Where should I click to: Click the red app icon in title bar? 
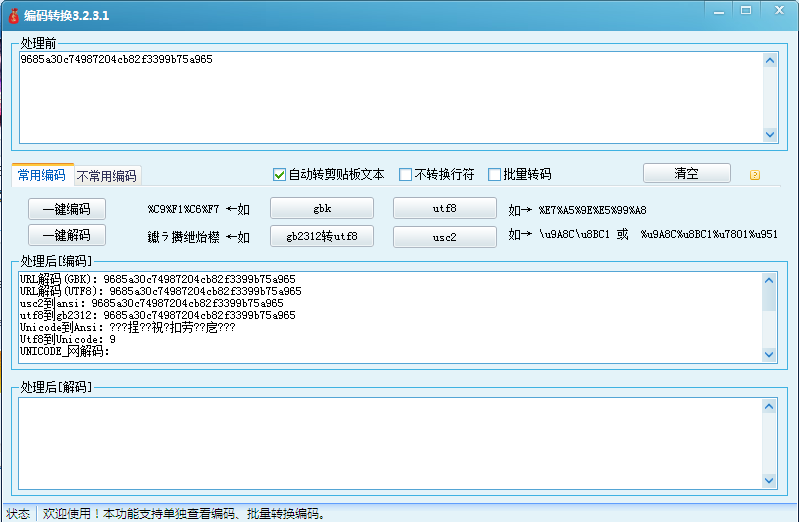pyautogui.click(x=14, y=16)
